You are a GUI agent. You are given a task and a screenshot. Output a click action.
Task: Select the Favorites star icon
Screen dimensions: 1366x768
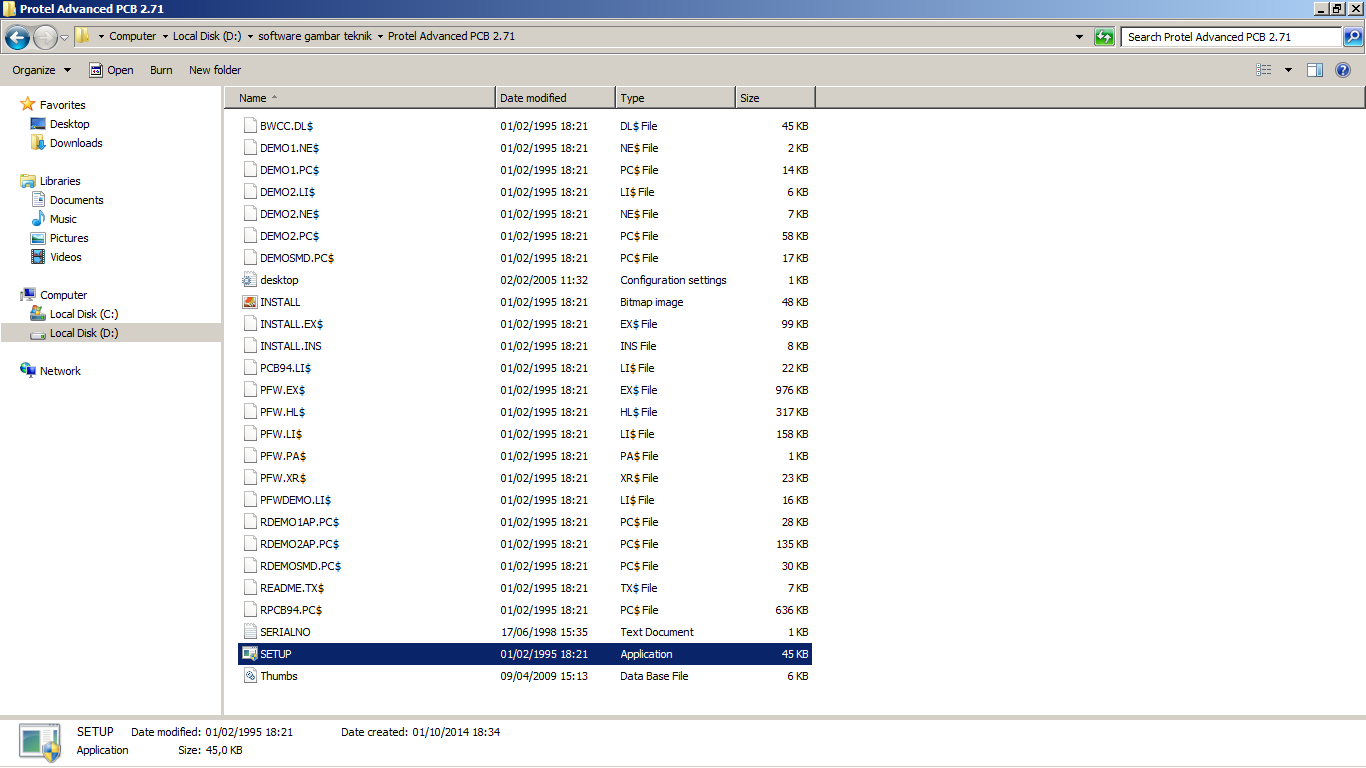coord(28,104)
